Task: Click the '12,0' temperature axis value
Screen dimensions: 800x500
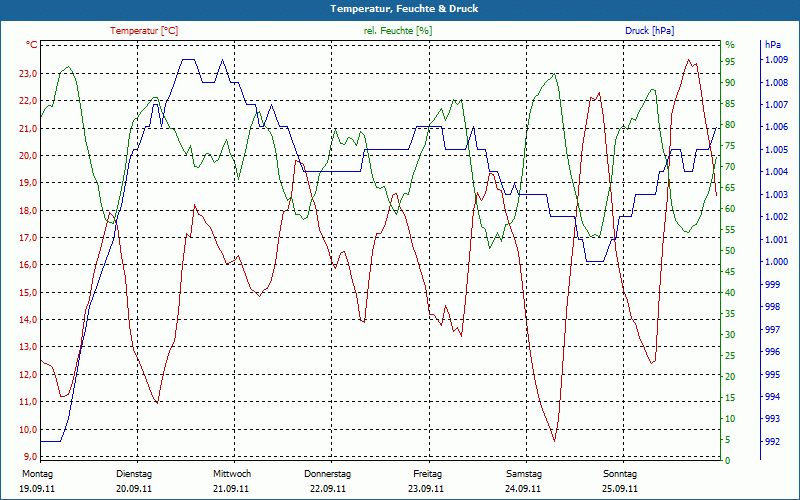Action: 28,374
